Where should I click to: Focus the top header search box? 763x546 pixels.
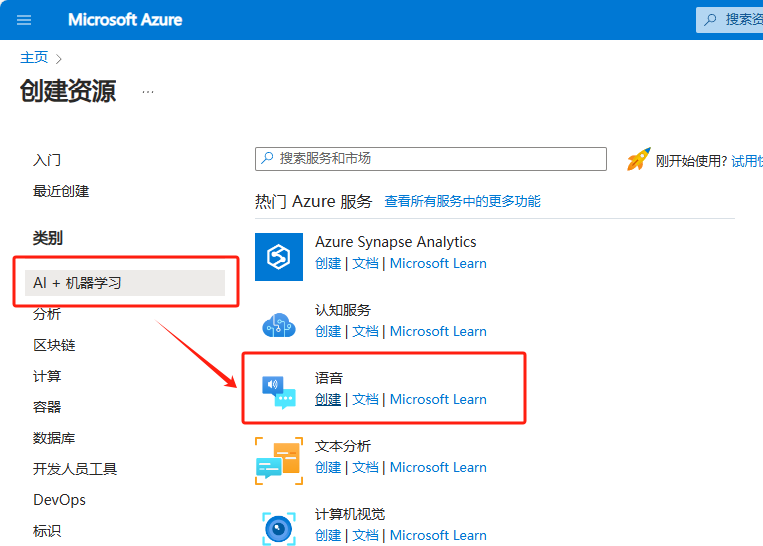(729, 20)
